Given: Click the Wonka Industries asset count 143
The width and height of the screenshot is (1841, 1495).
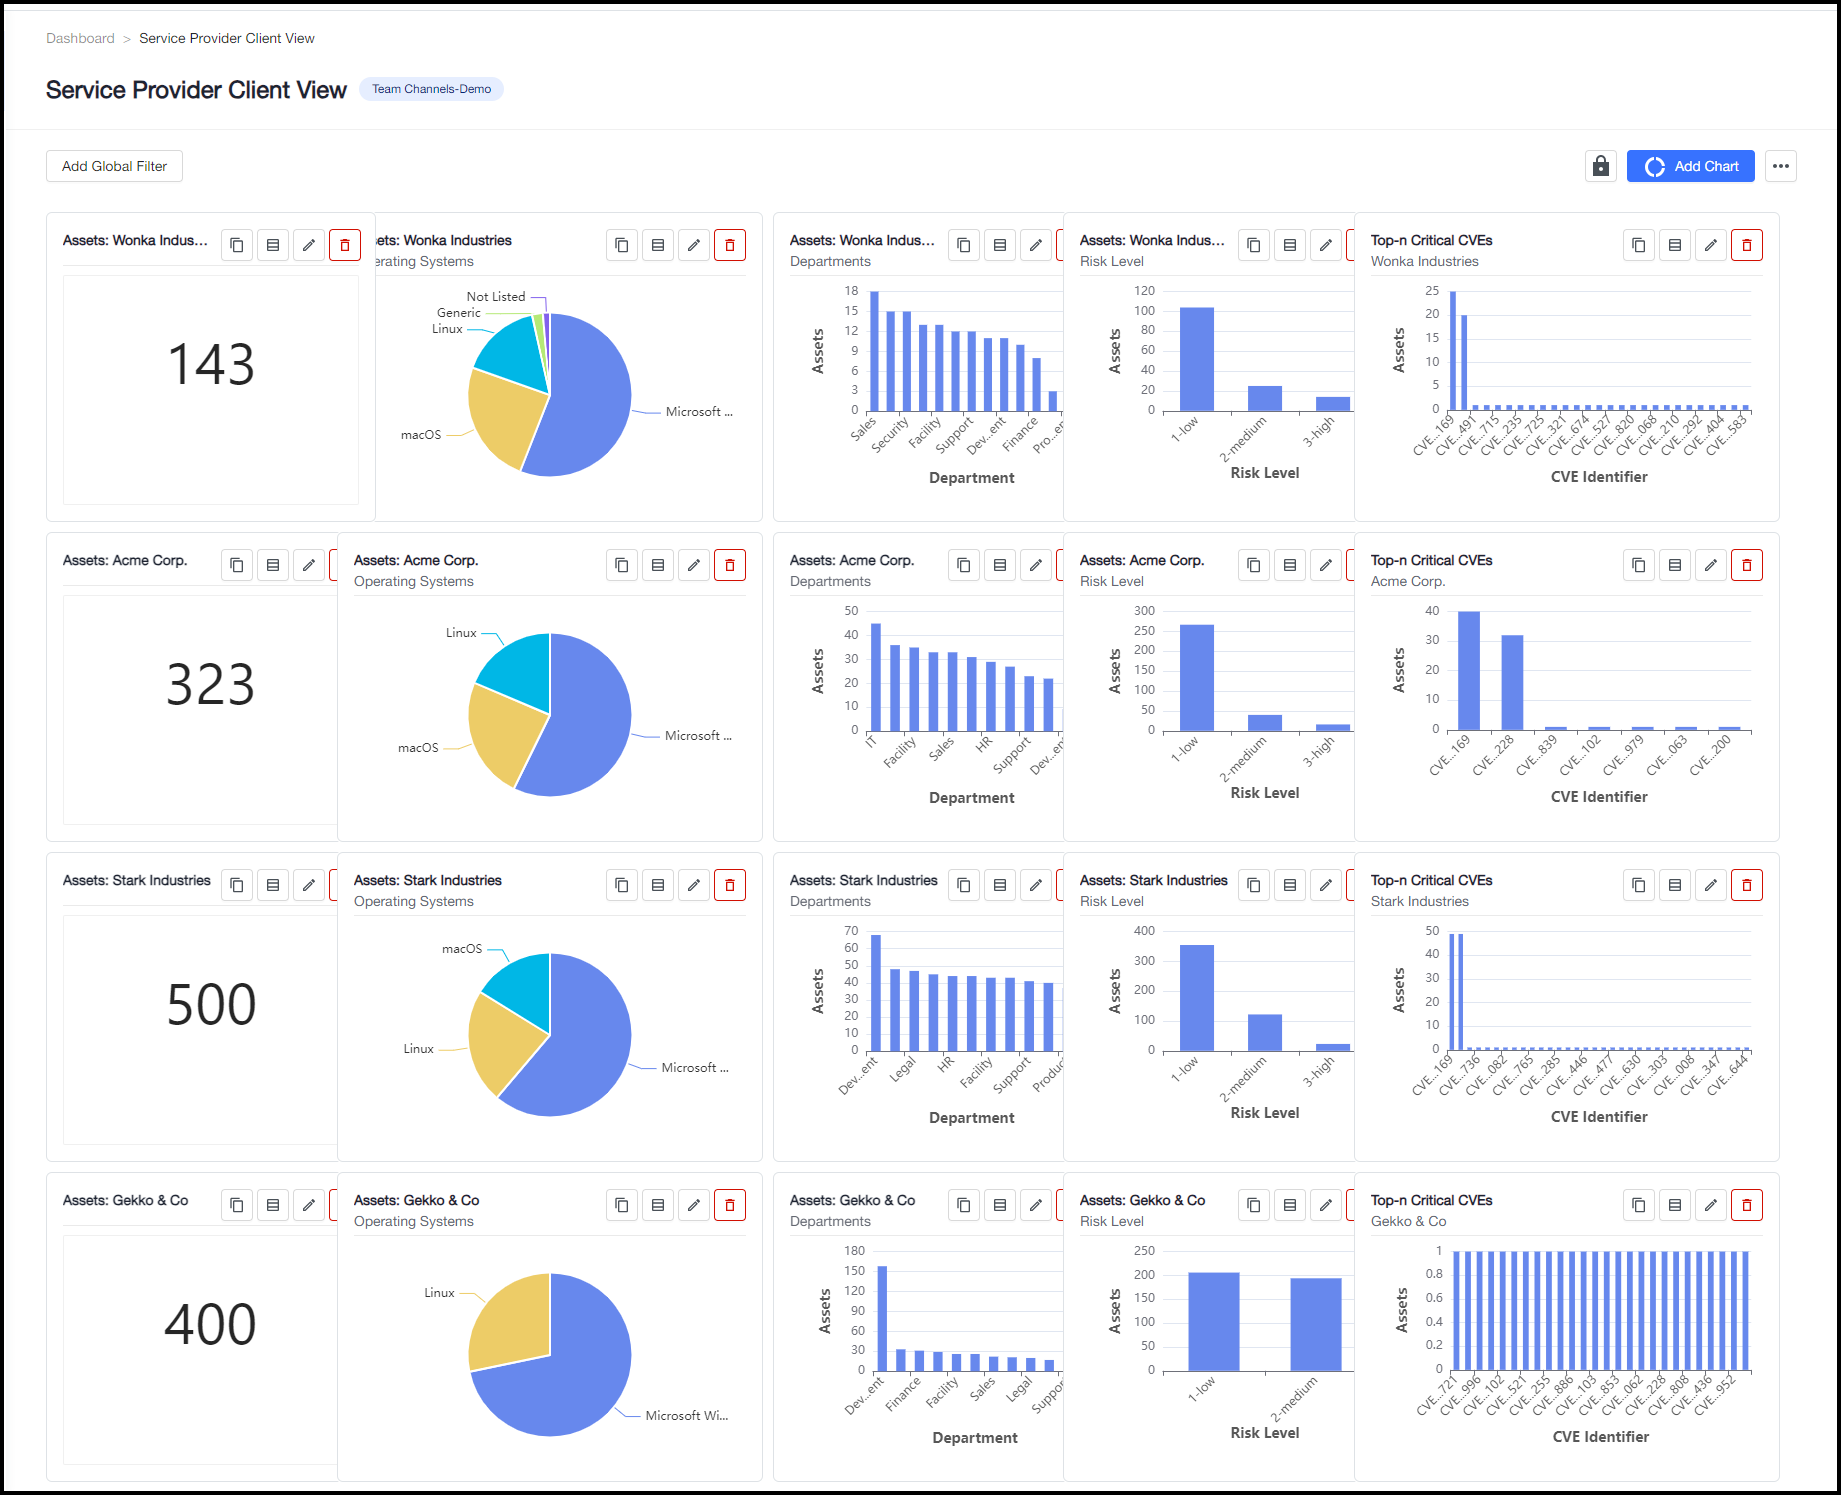Looking at the screenshot, I should (211, 365).
